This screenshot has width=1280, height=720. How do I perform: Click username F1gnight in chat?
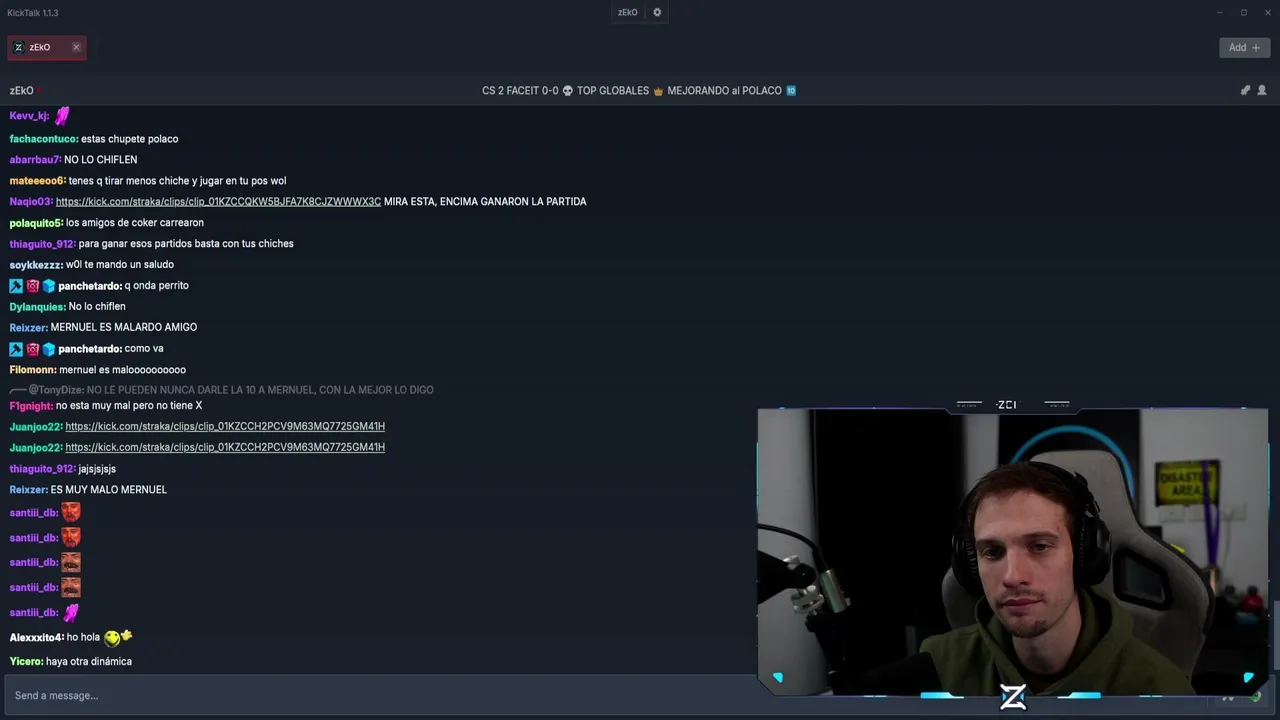[31, 406]
